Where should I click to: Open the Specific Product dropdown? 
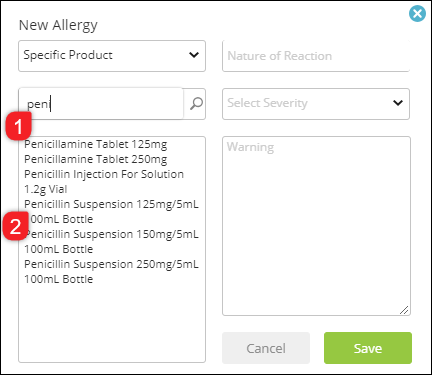coord(112,56)
